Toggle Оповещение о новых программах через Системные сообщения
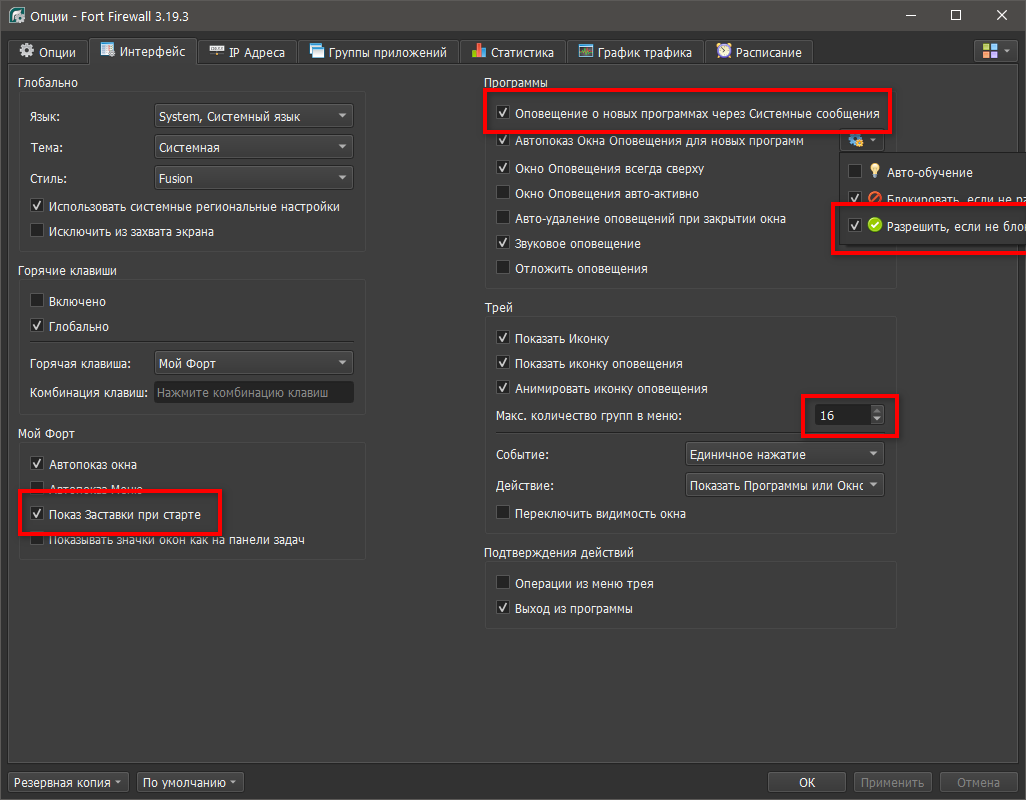 tap(688, 113)
